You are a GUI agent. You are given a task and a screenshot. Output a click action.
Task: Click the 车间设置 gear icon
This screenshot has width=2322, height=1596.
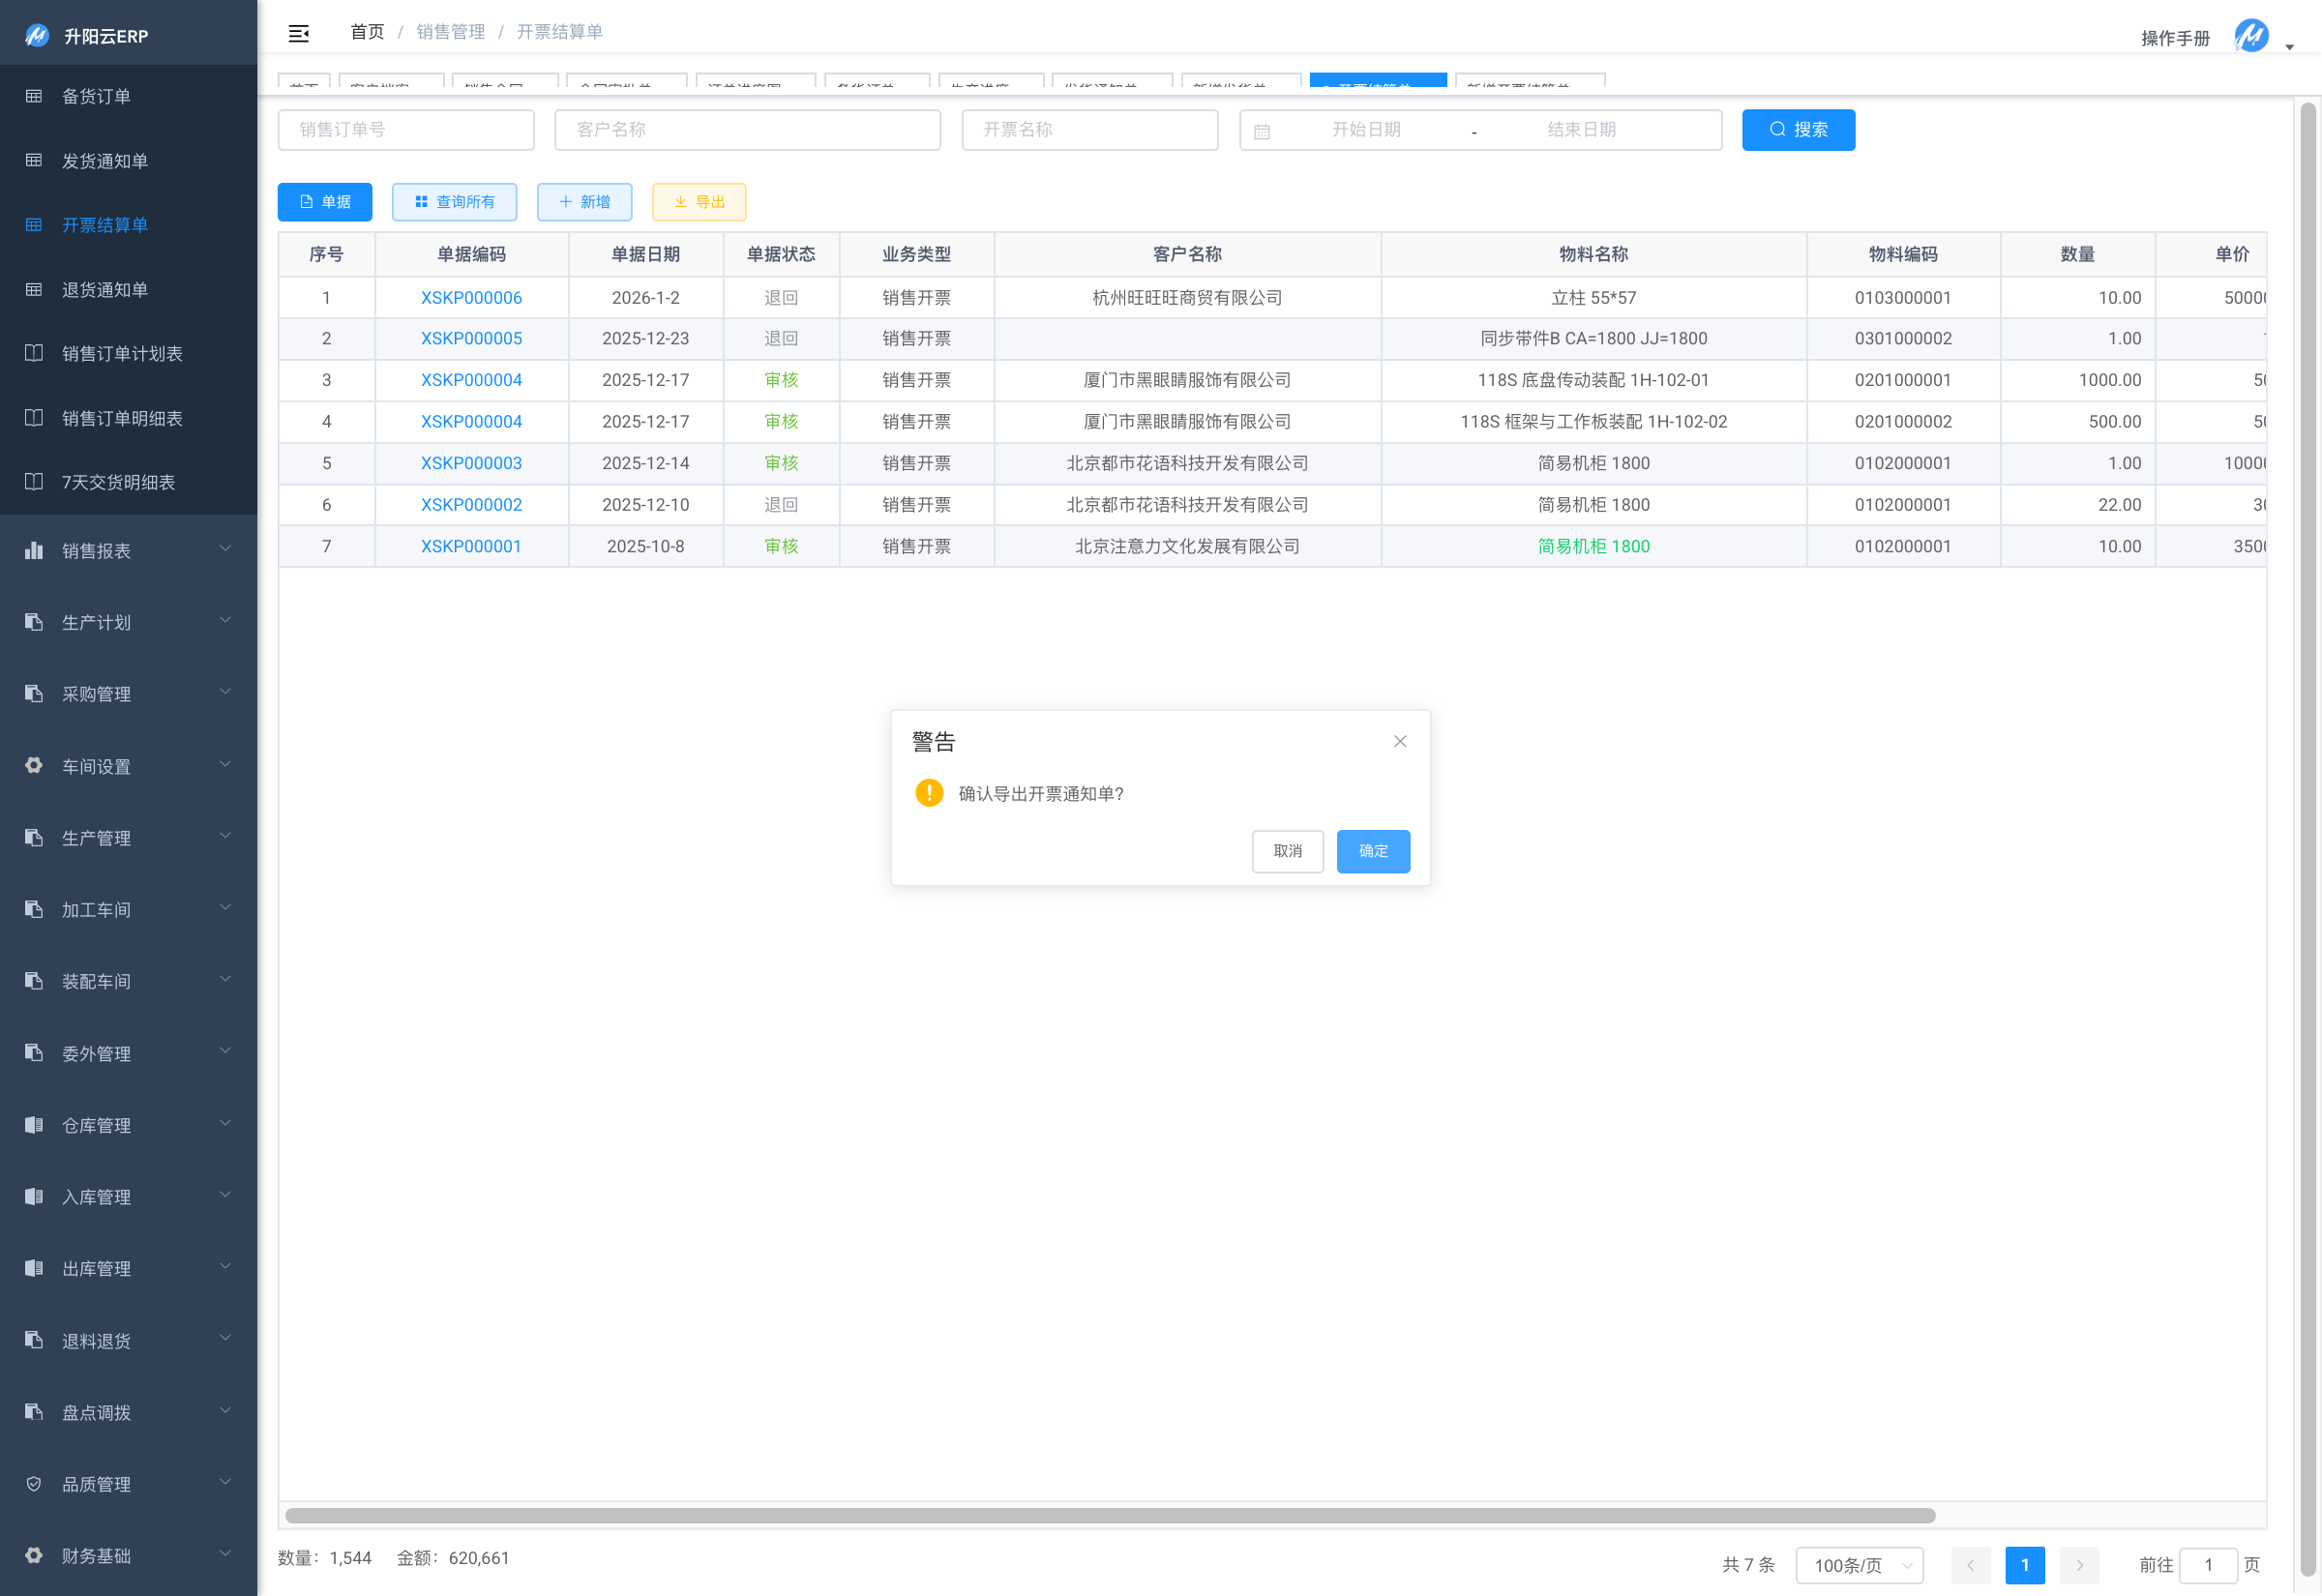click(34, 765)
